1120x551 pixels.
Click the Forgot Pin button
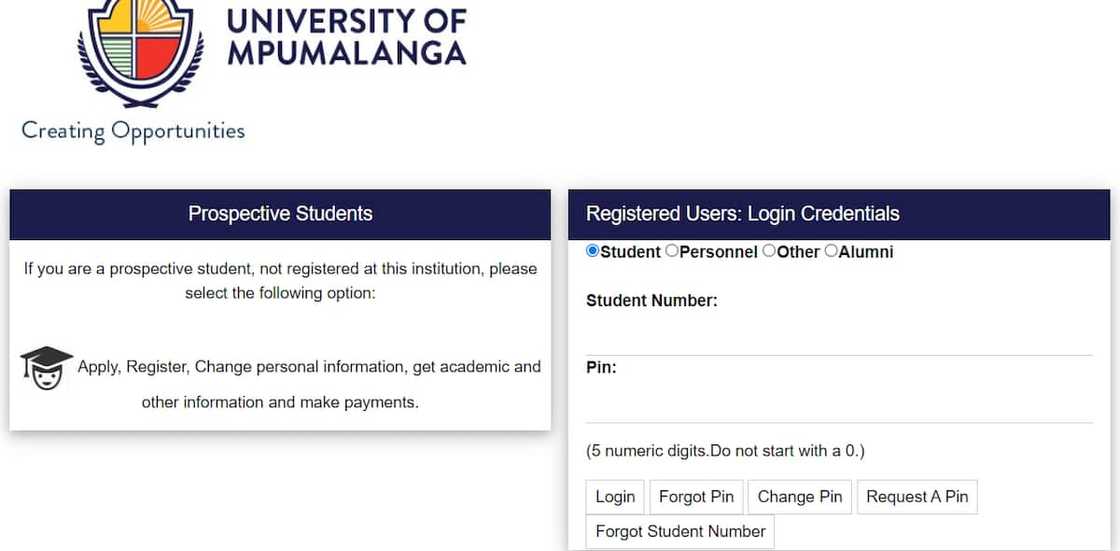tap(696, 497)
